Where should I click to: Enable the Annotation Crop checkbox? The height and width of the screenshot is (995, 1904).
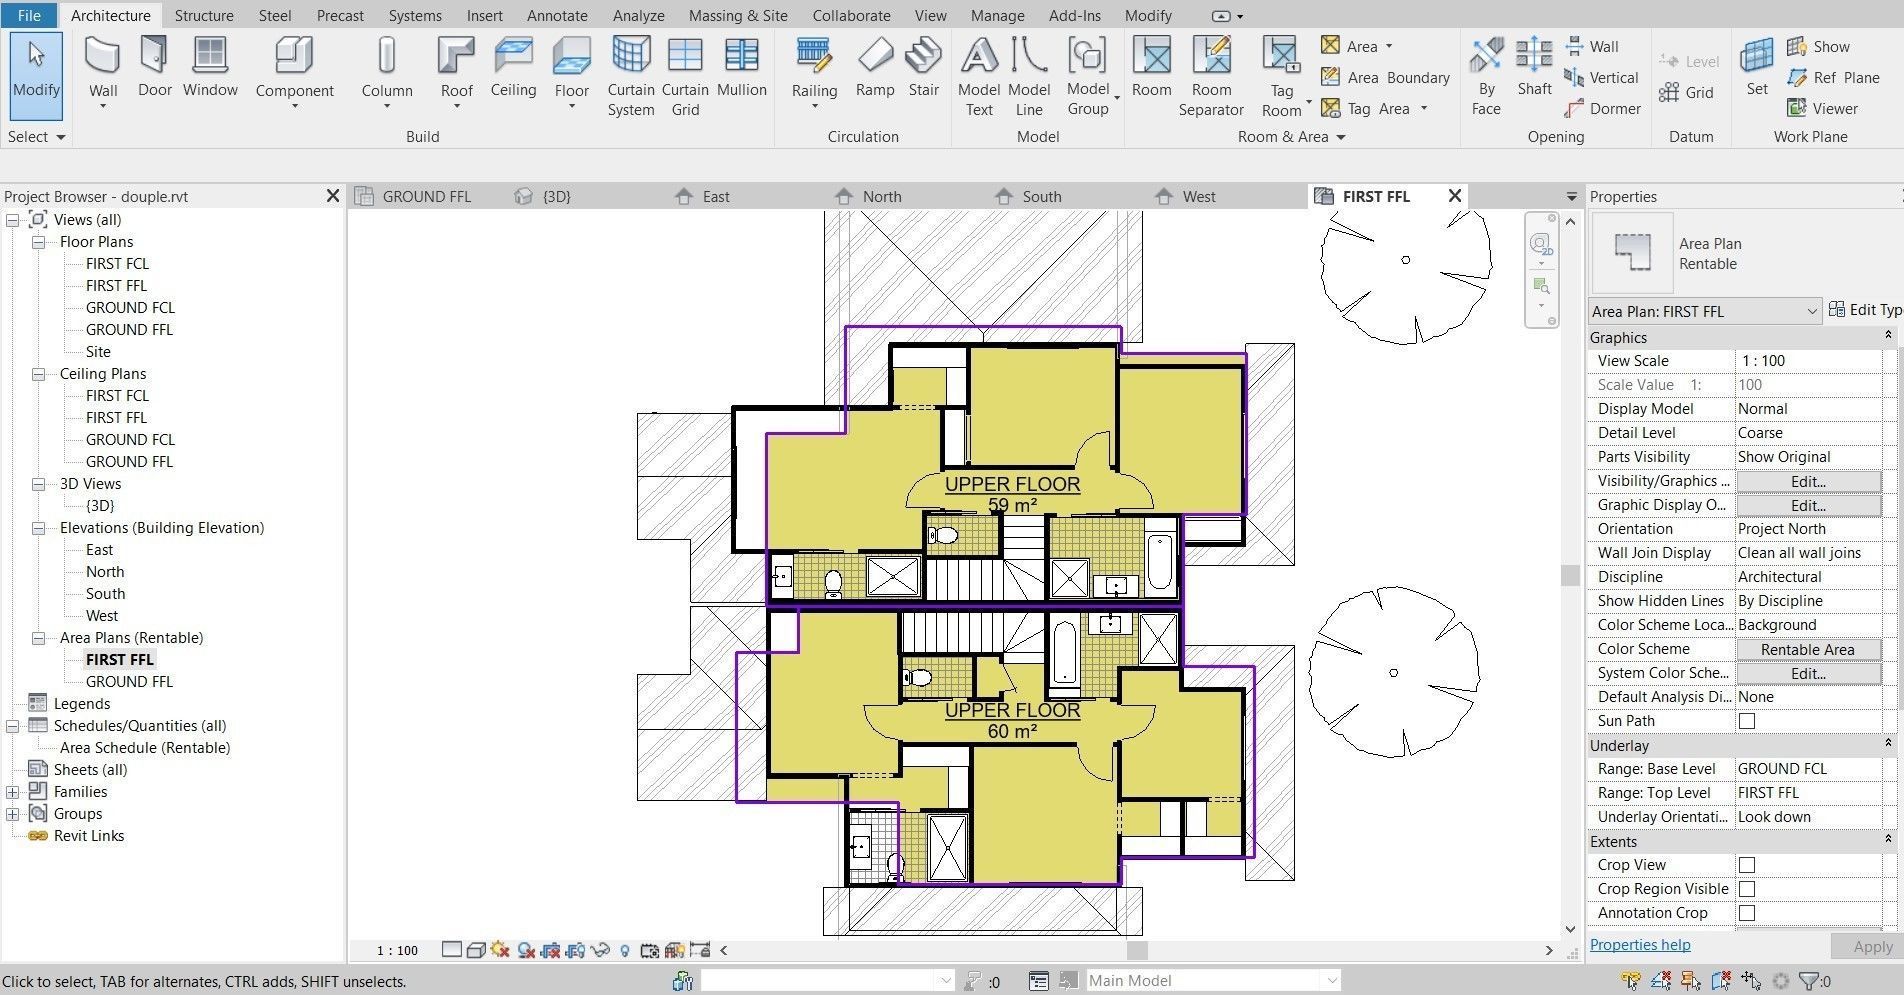[x=1747, y=913]
